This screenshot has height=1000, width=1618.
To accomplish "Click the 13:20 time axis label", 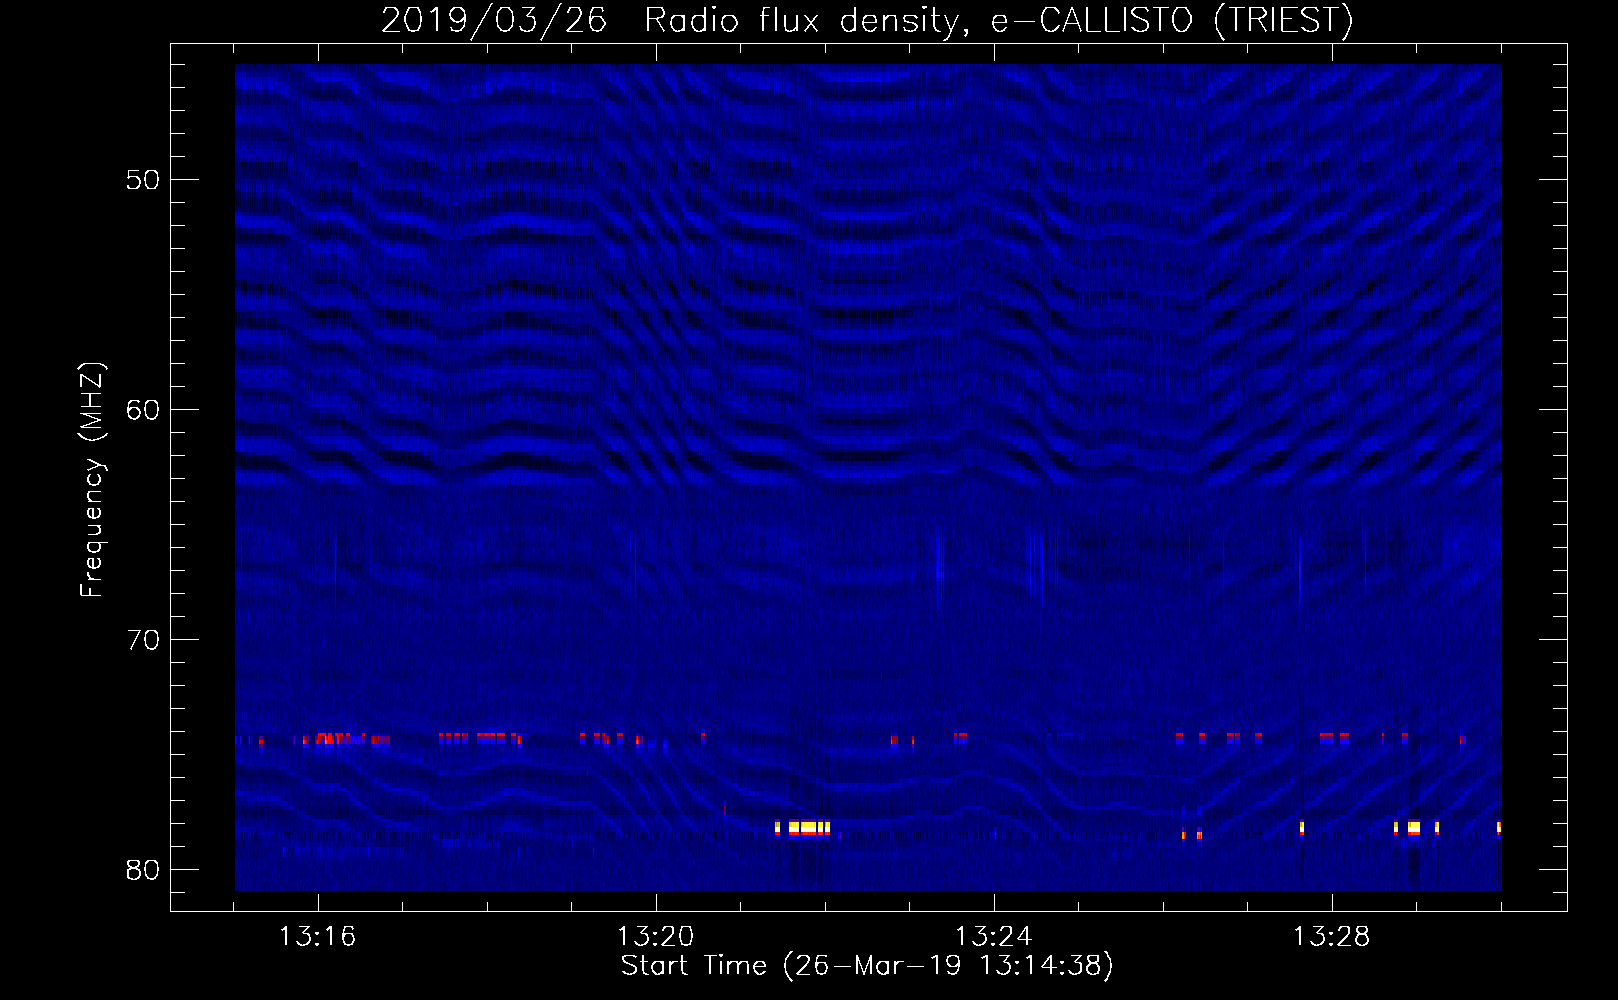I will 655,937.
